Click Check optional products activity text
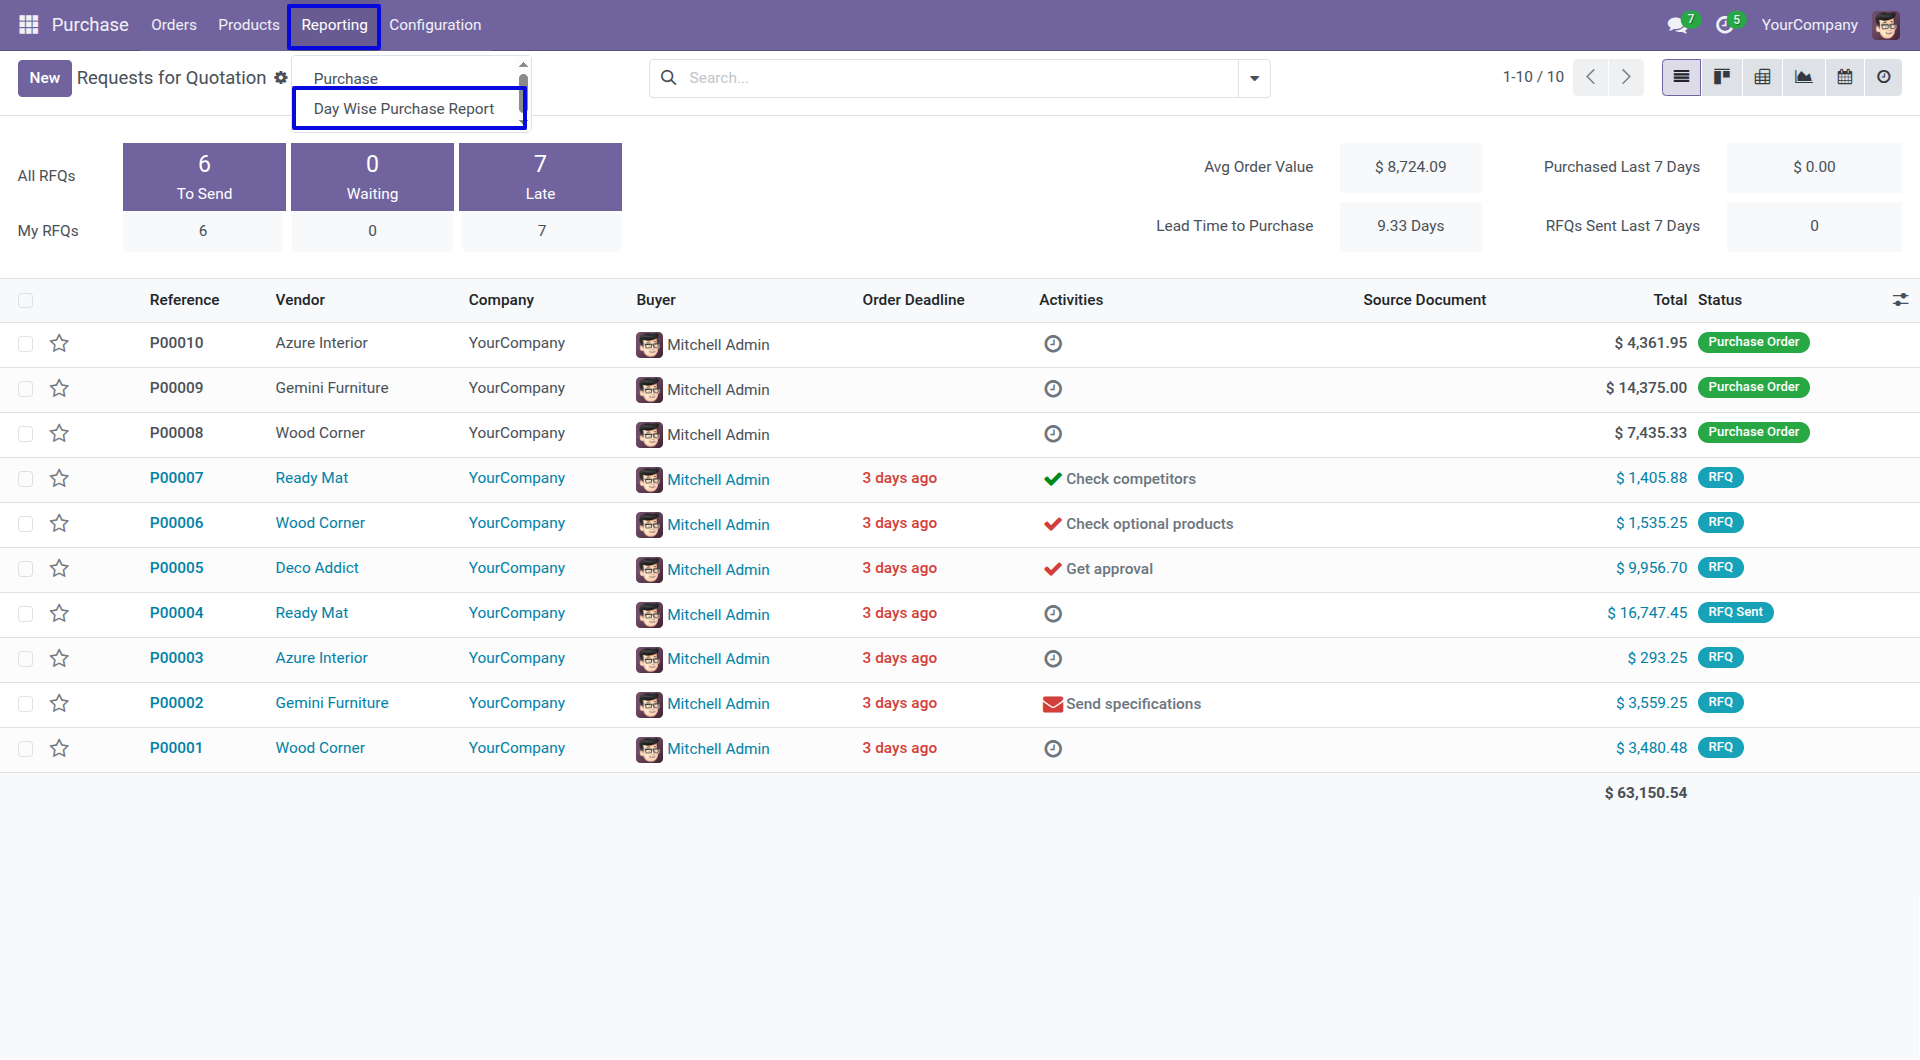 1149,524
